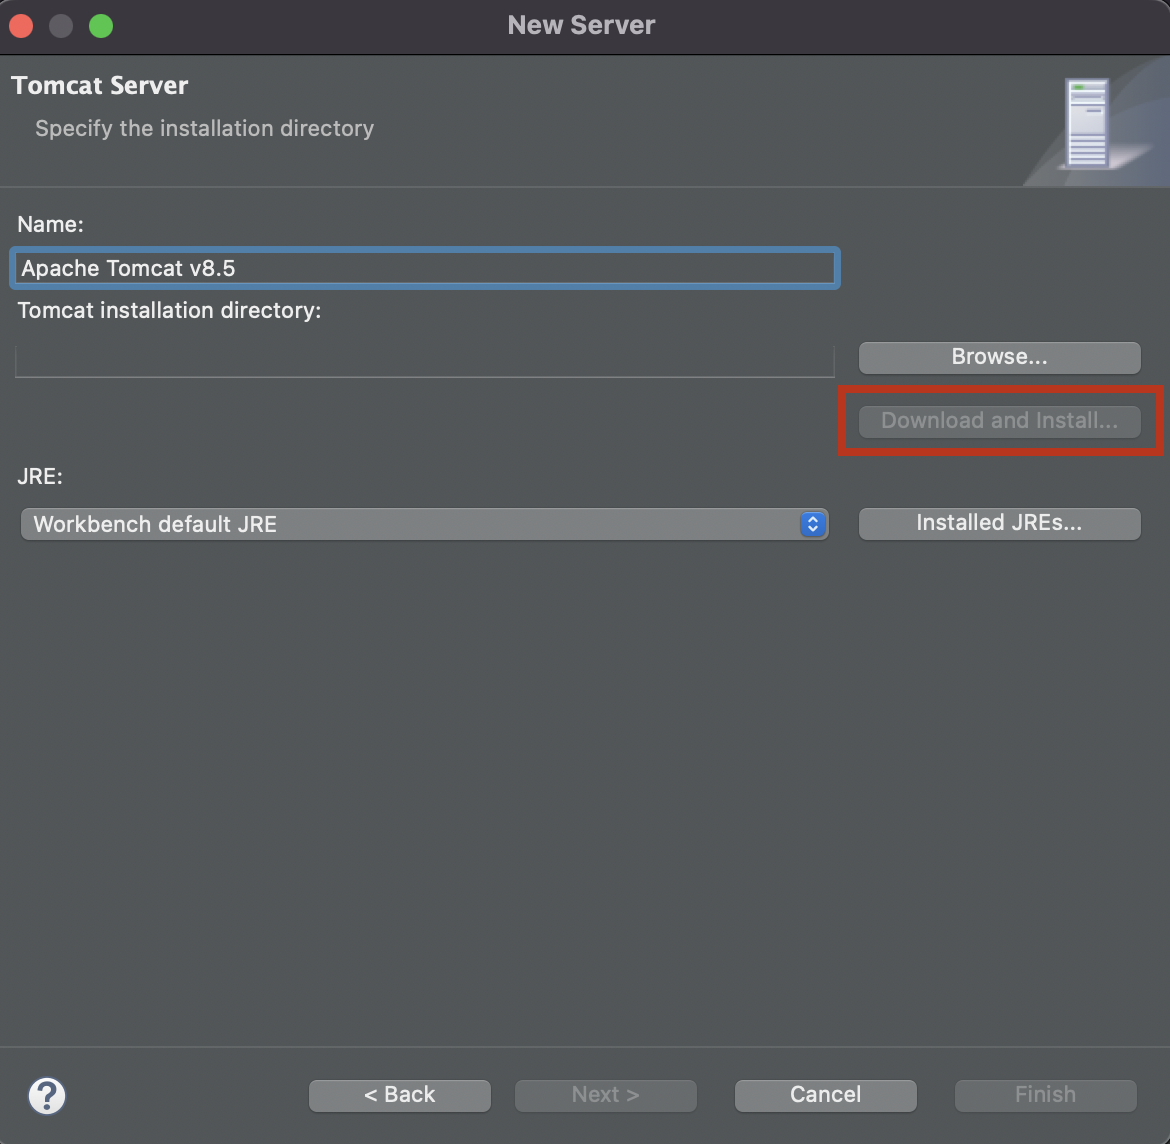This screenshot has width=1170, height=1144.
Task: Click the Tomcat installation directory label
Action: 169,310
